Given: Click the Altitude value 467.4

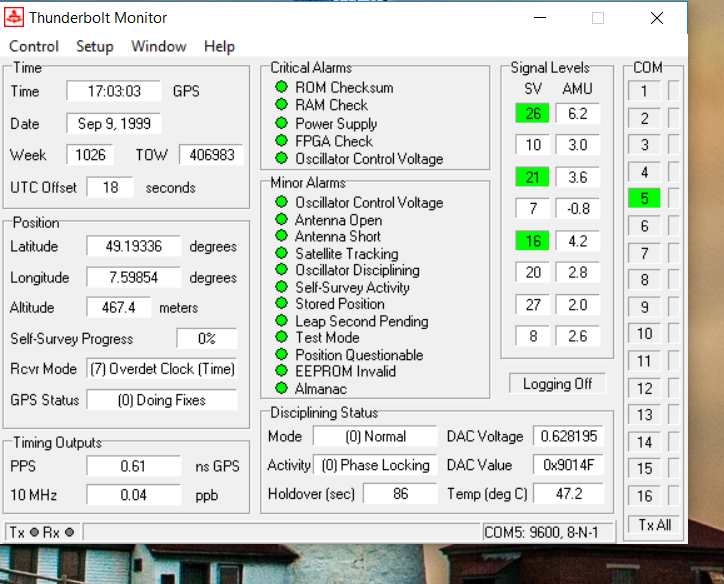Looking at the screenshot, I should 119,307.
